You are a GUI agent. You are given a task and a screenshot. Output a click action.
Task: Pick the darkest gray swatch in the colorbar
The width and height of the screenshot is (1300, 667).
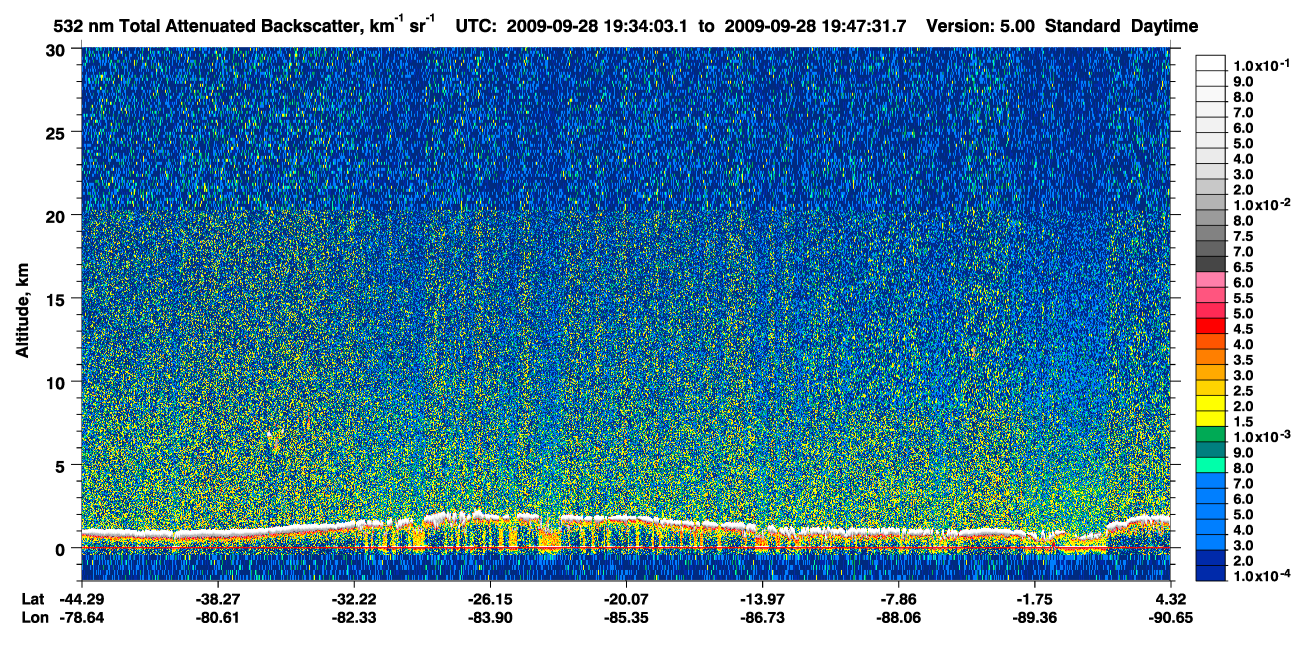pos(1211,264)
